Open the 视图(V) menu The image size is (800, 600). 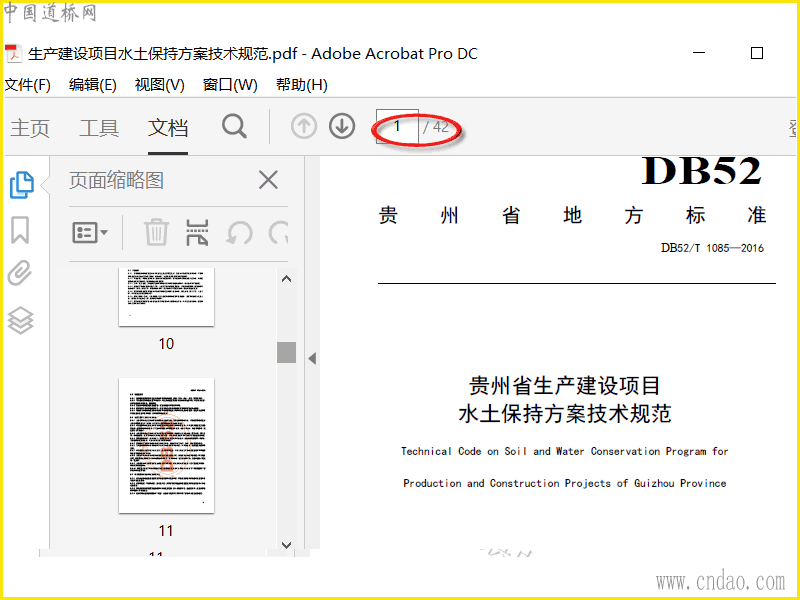click(159, 85)
